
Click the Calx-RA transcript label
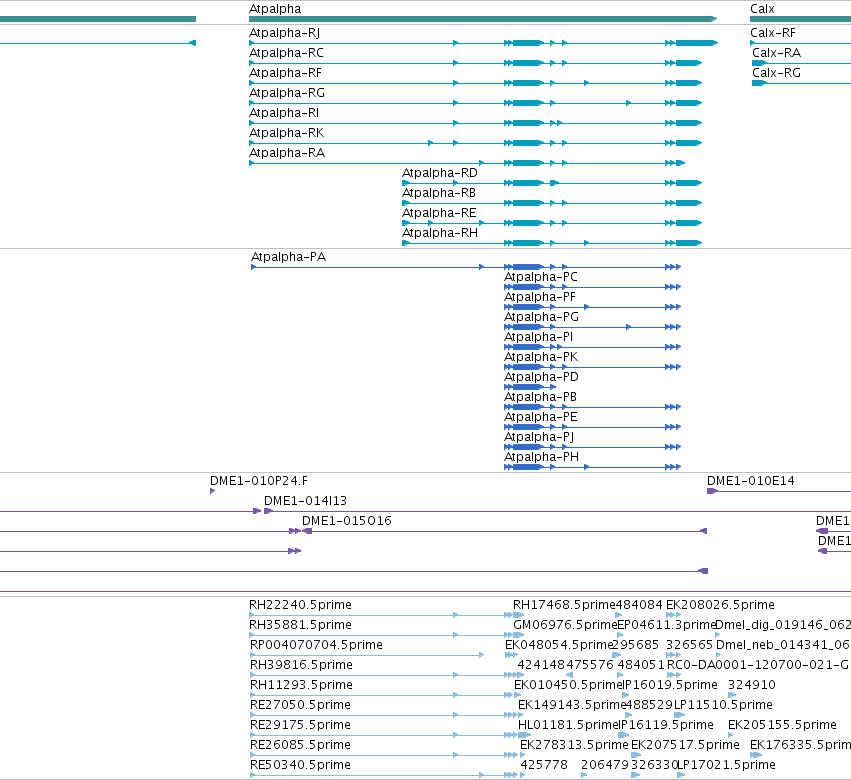[776, 53]
